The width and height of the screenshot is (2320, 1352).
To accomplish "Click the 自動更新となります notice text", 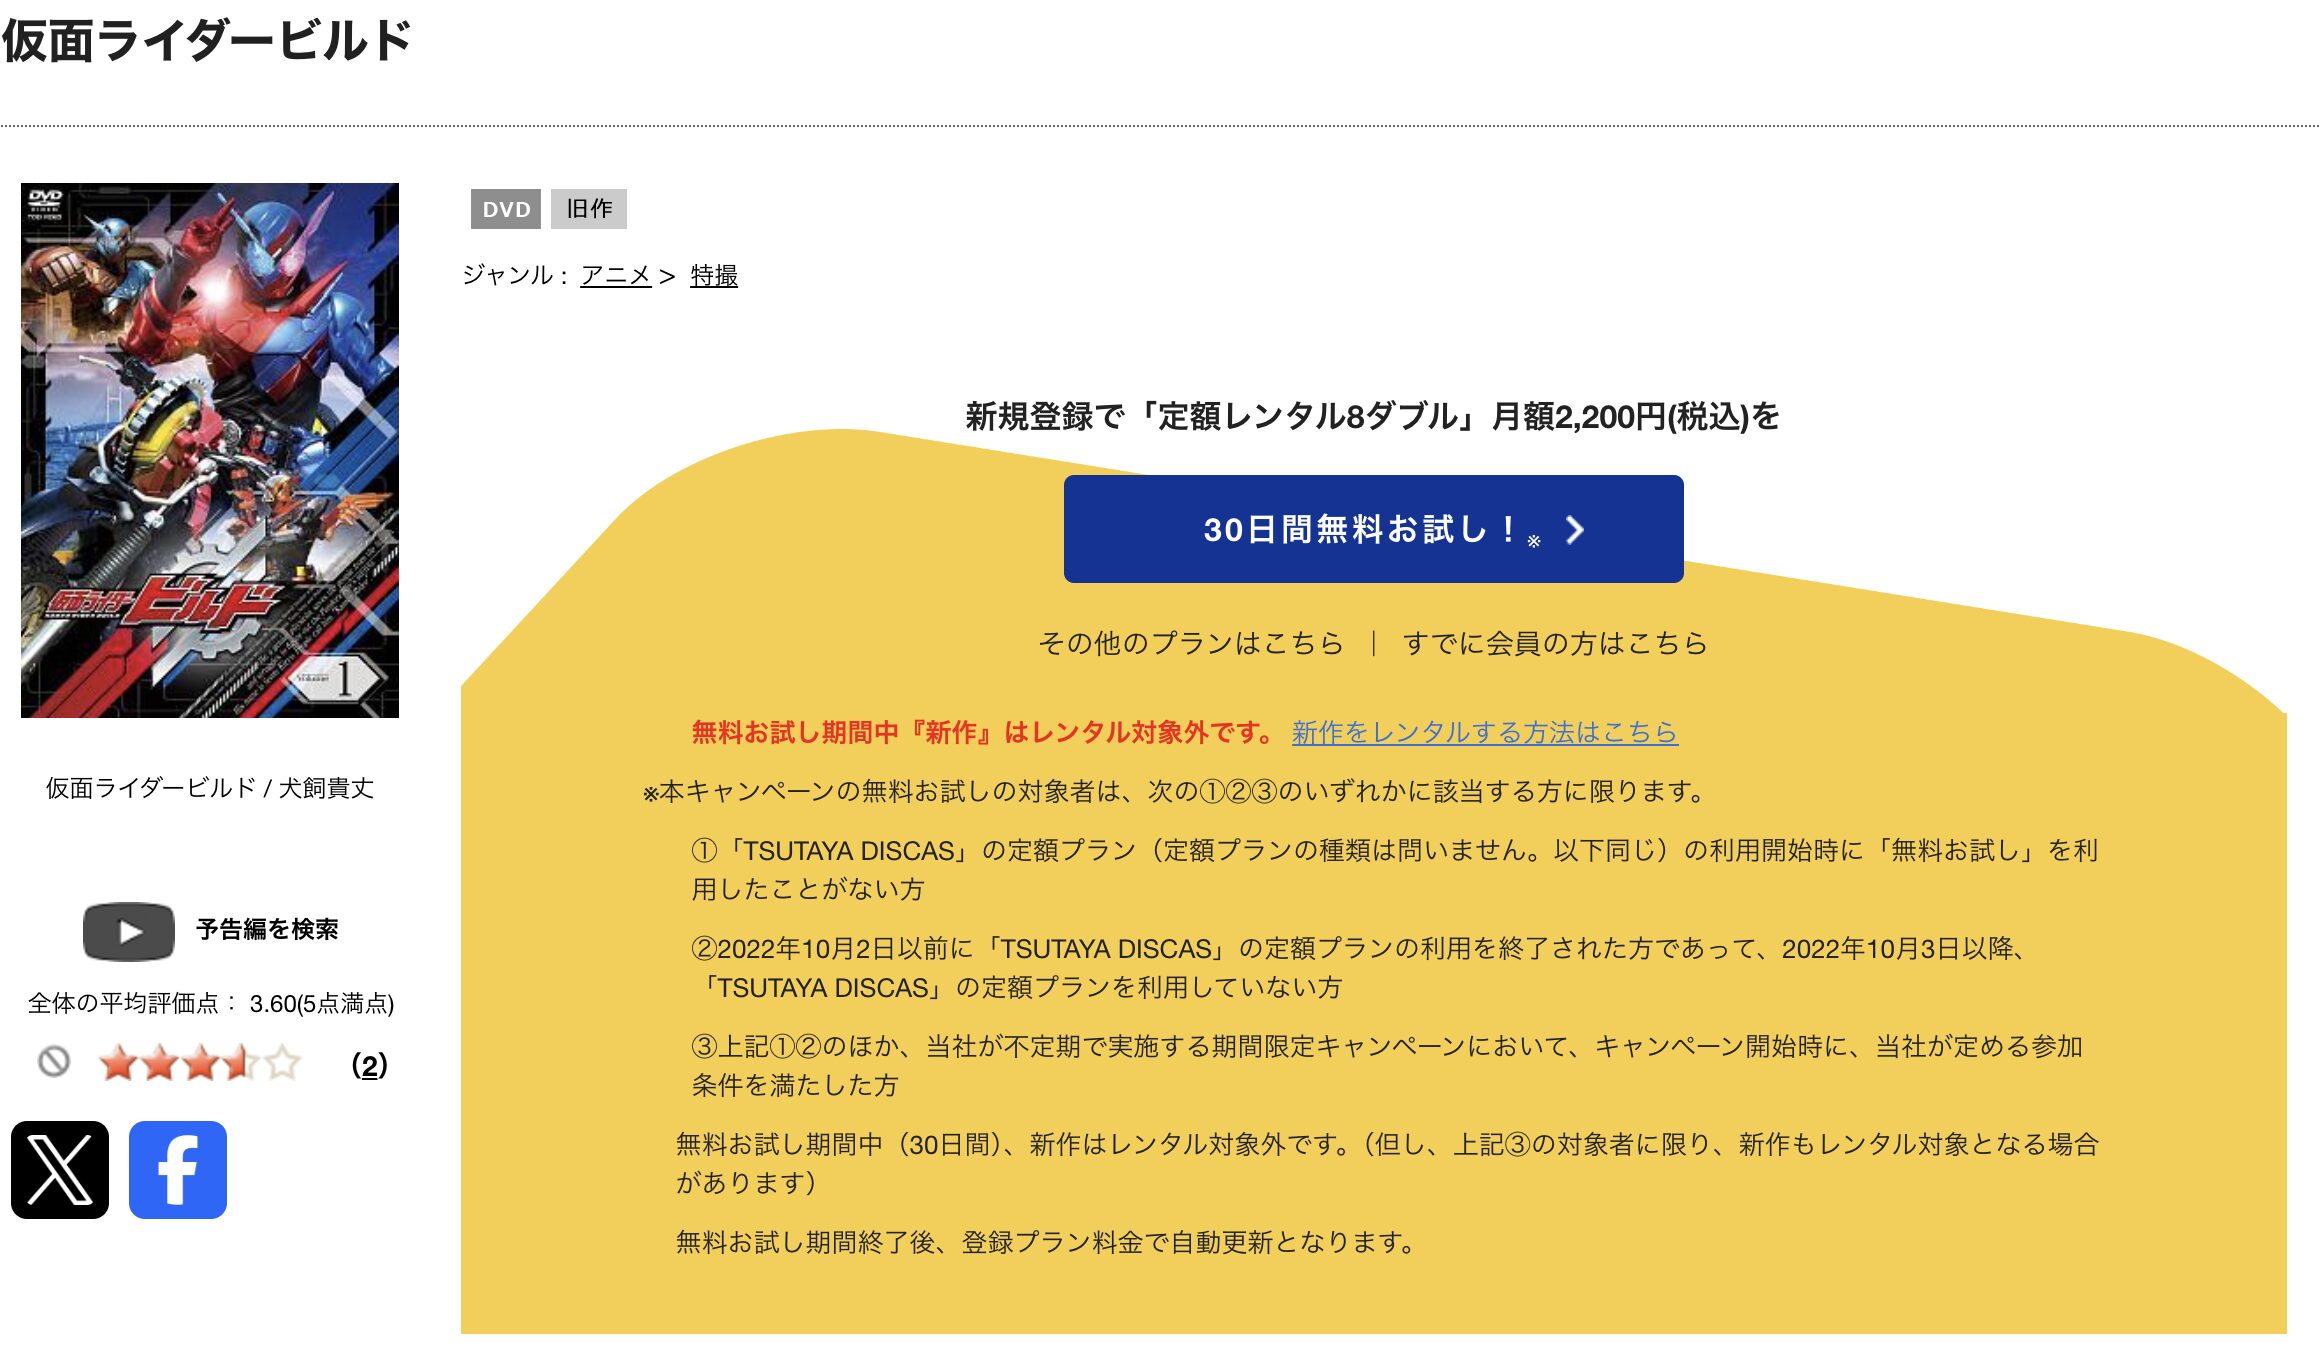I will 1046,1242.
